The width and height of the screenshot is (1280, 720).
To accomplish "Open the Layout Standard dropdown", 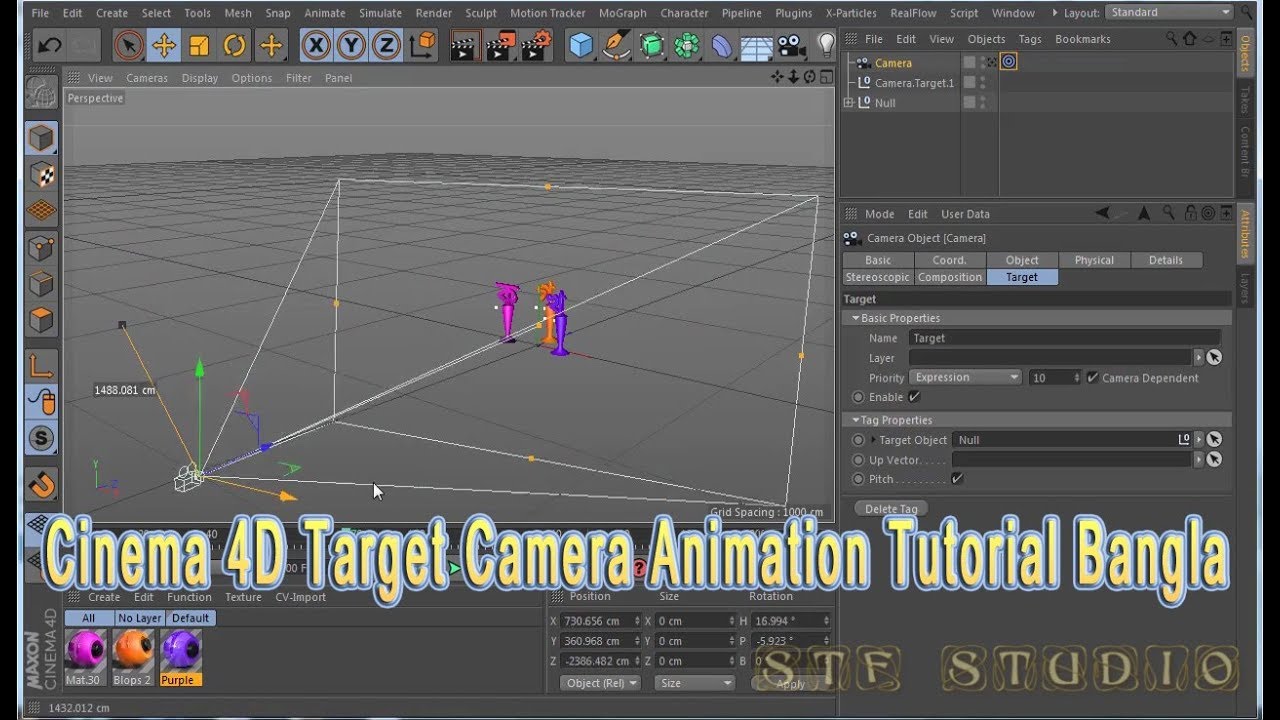I will click(x=1169, y=12).
